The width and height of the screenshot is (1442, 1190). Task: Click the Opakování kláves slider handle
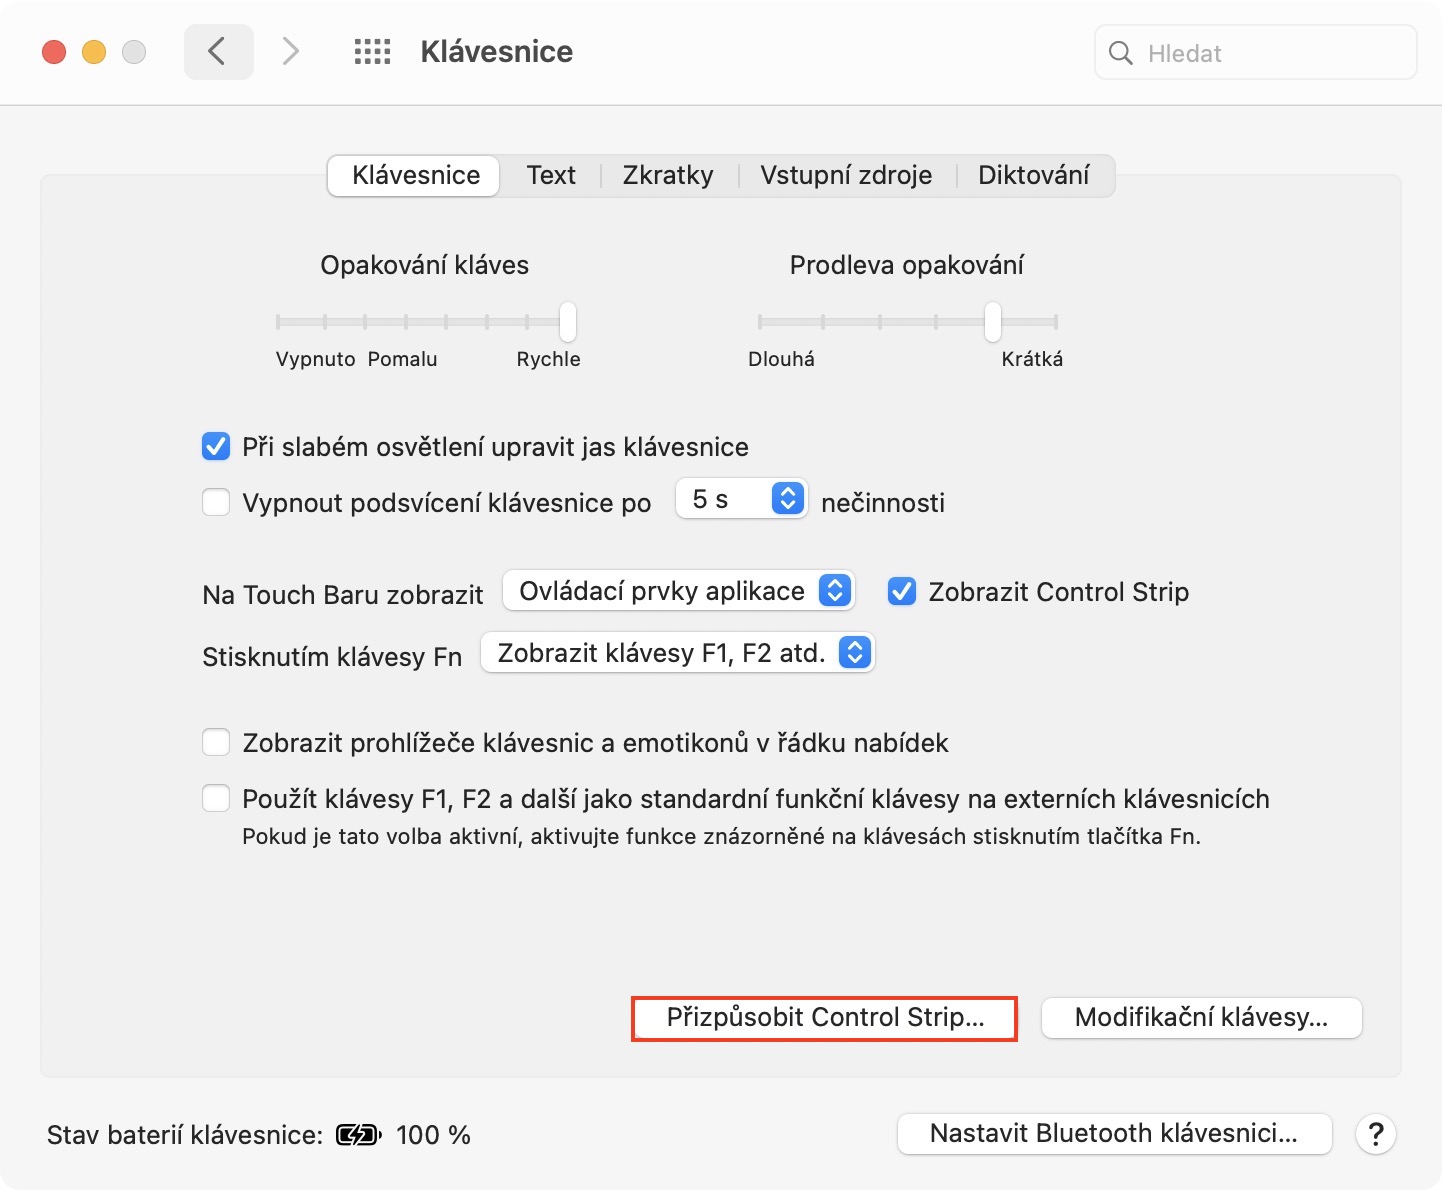[x=568, y=321]
